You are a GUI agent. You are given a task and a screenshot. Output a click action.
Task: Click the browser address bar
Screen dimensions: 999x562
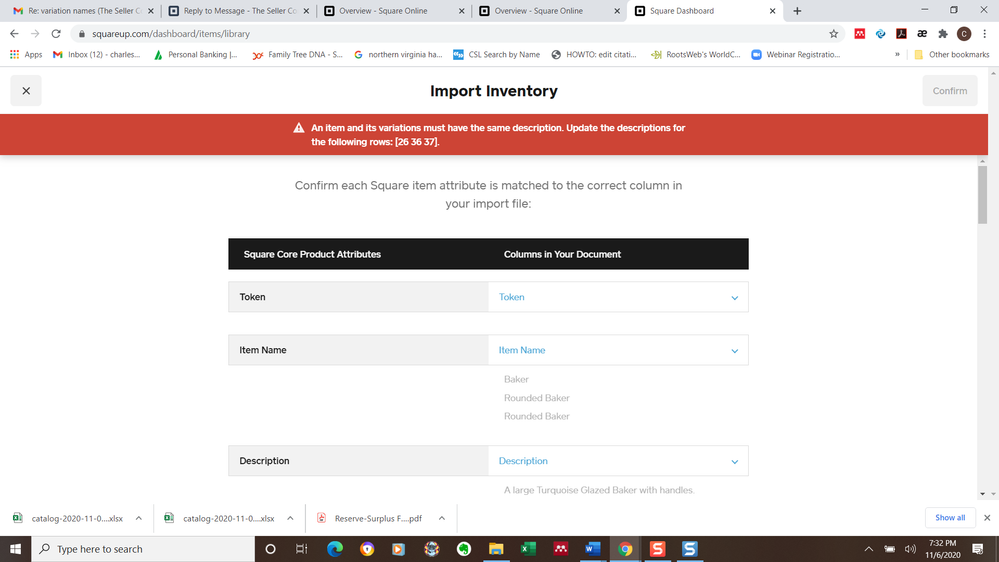click(x=450, y=33)
